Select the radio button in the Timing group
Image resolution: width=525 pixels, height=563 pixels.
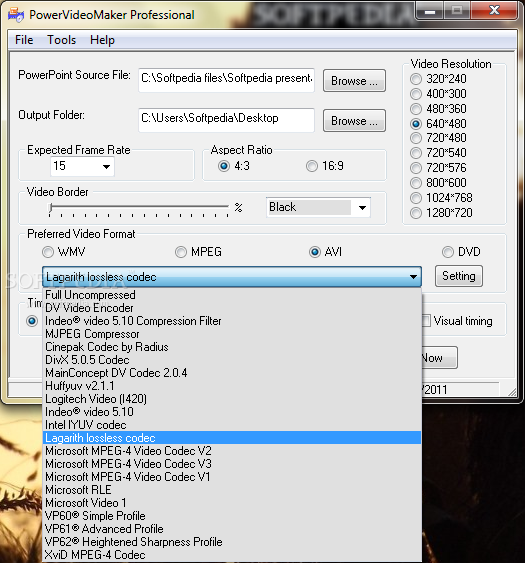pos(32,321)
